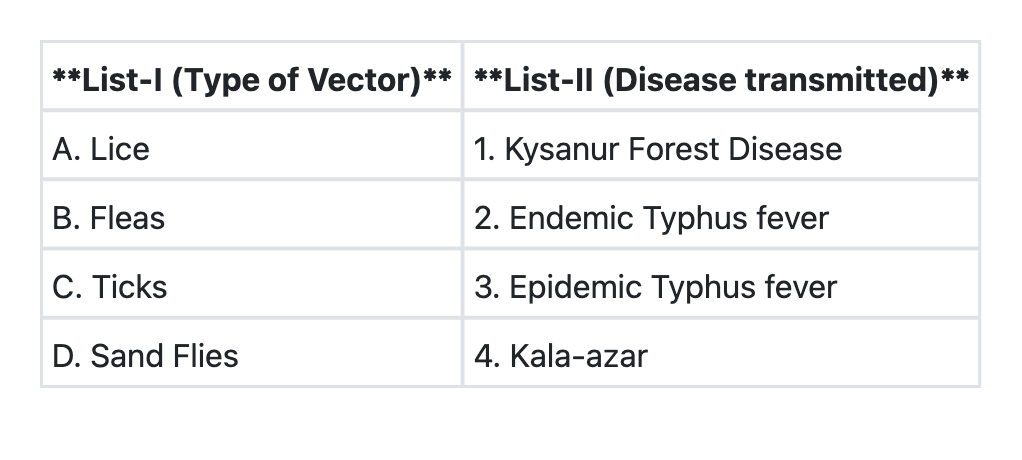Select the 'D. Sand Flies' cell

(251, 356)
